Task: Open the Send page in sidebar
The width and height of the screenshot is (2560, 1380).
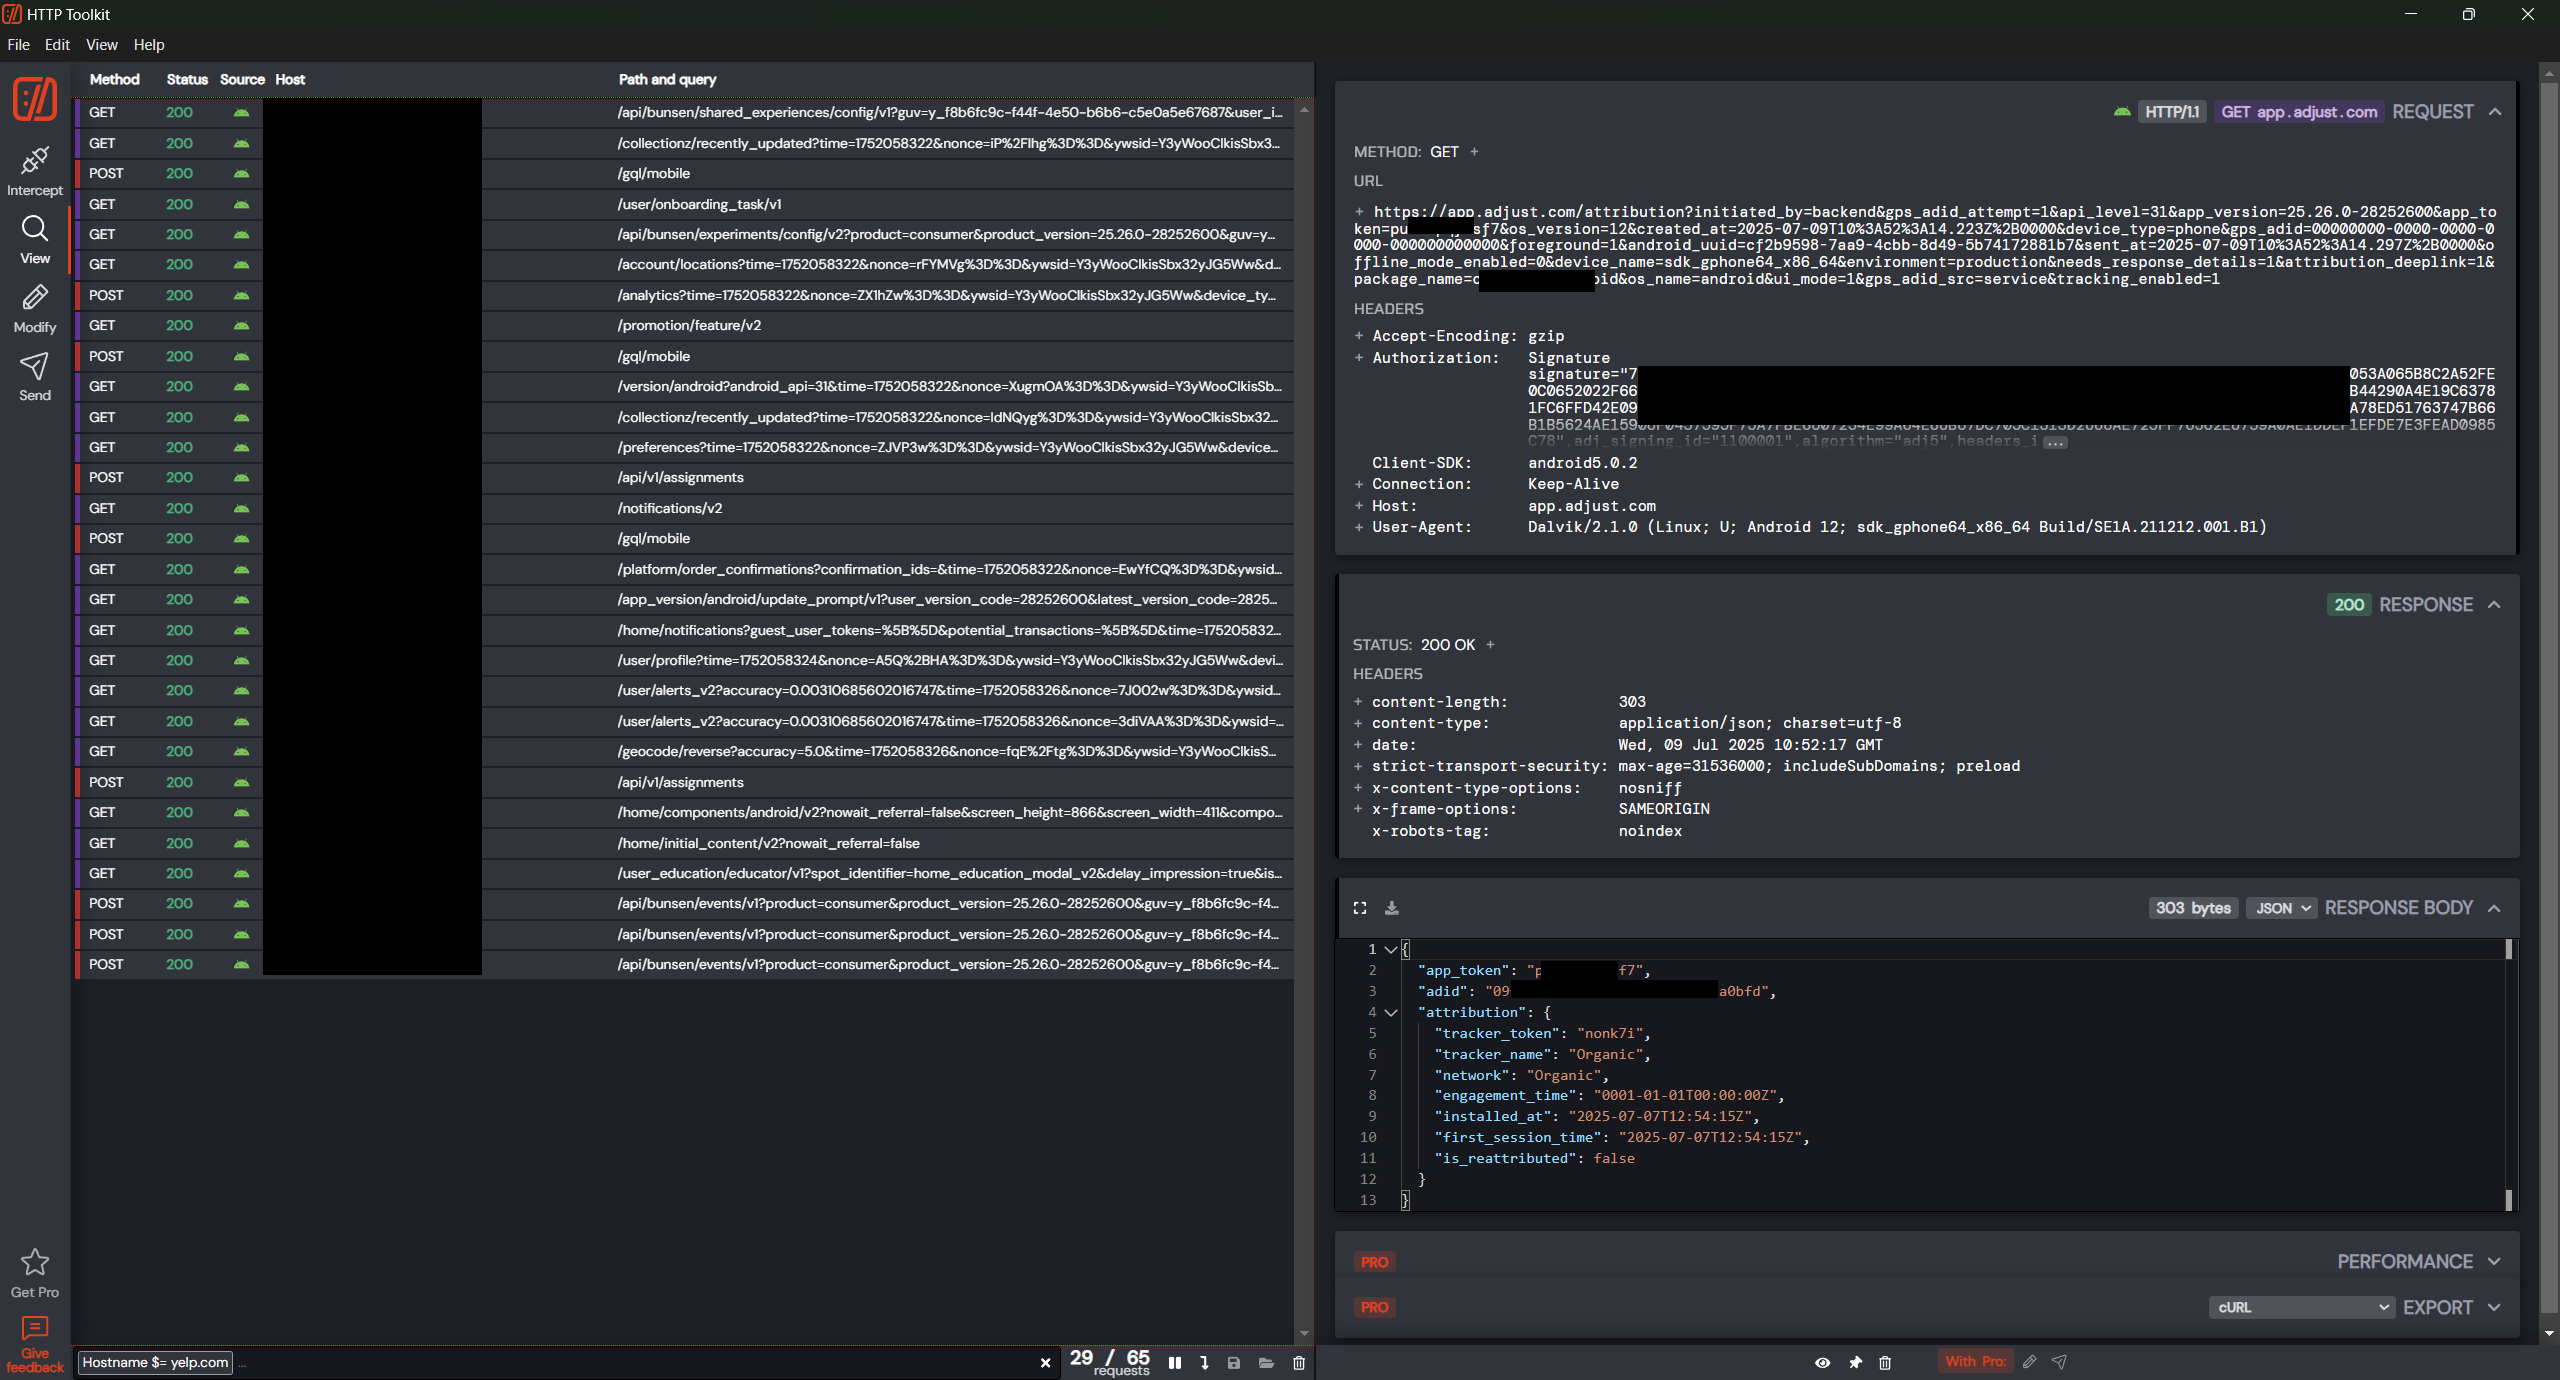Action: [x=35, y=377]
